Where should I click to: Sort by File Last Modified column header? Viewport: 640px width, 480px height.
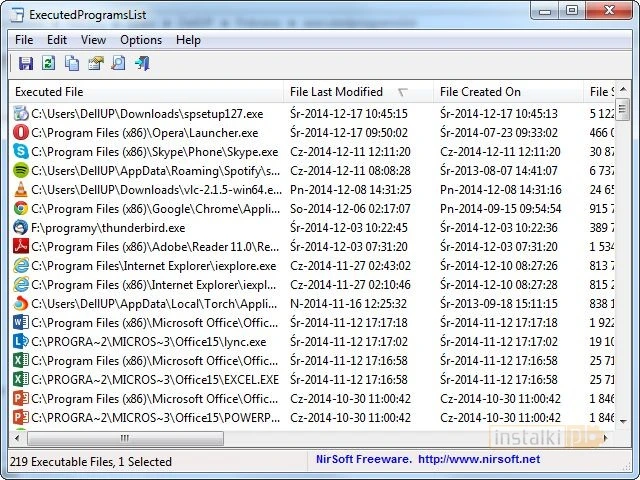pos(336,92)
